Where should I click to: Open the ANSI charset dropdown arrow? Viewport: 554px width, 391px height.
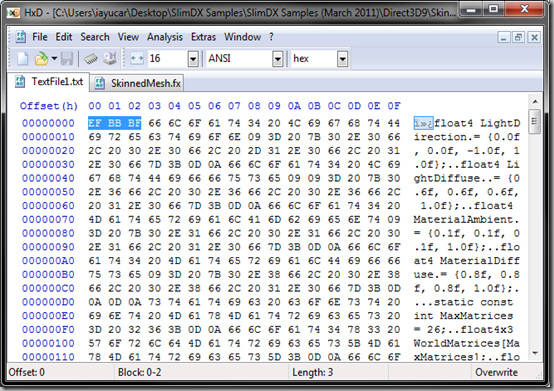coord(278,59)
